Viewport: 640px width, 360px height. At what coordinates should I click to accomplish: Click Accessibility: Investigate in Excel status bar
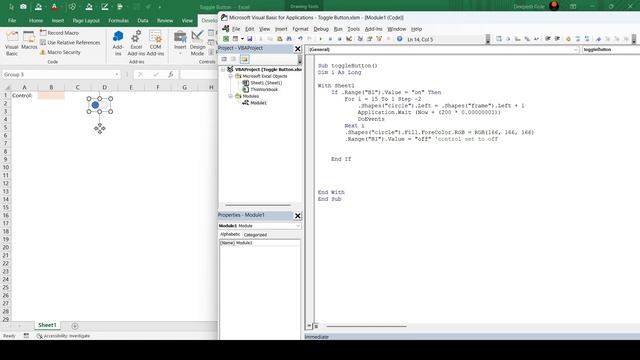(63, 336)
